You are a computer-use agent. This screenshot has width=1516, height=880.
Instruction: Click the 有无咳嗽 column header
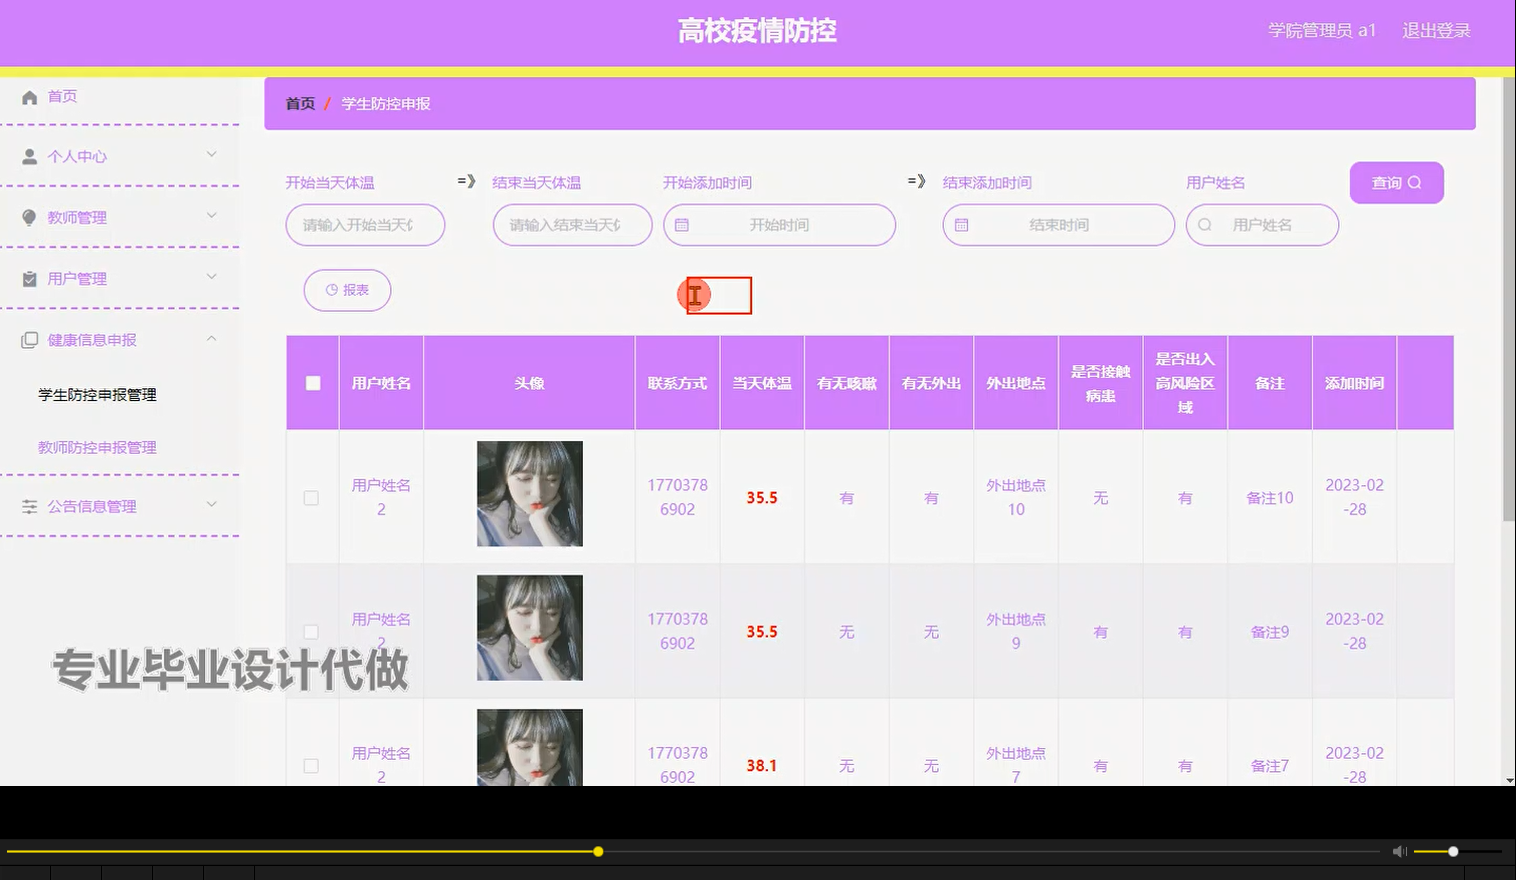coord(847,384)
